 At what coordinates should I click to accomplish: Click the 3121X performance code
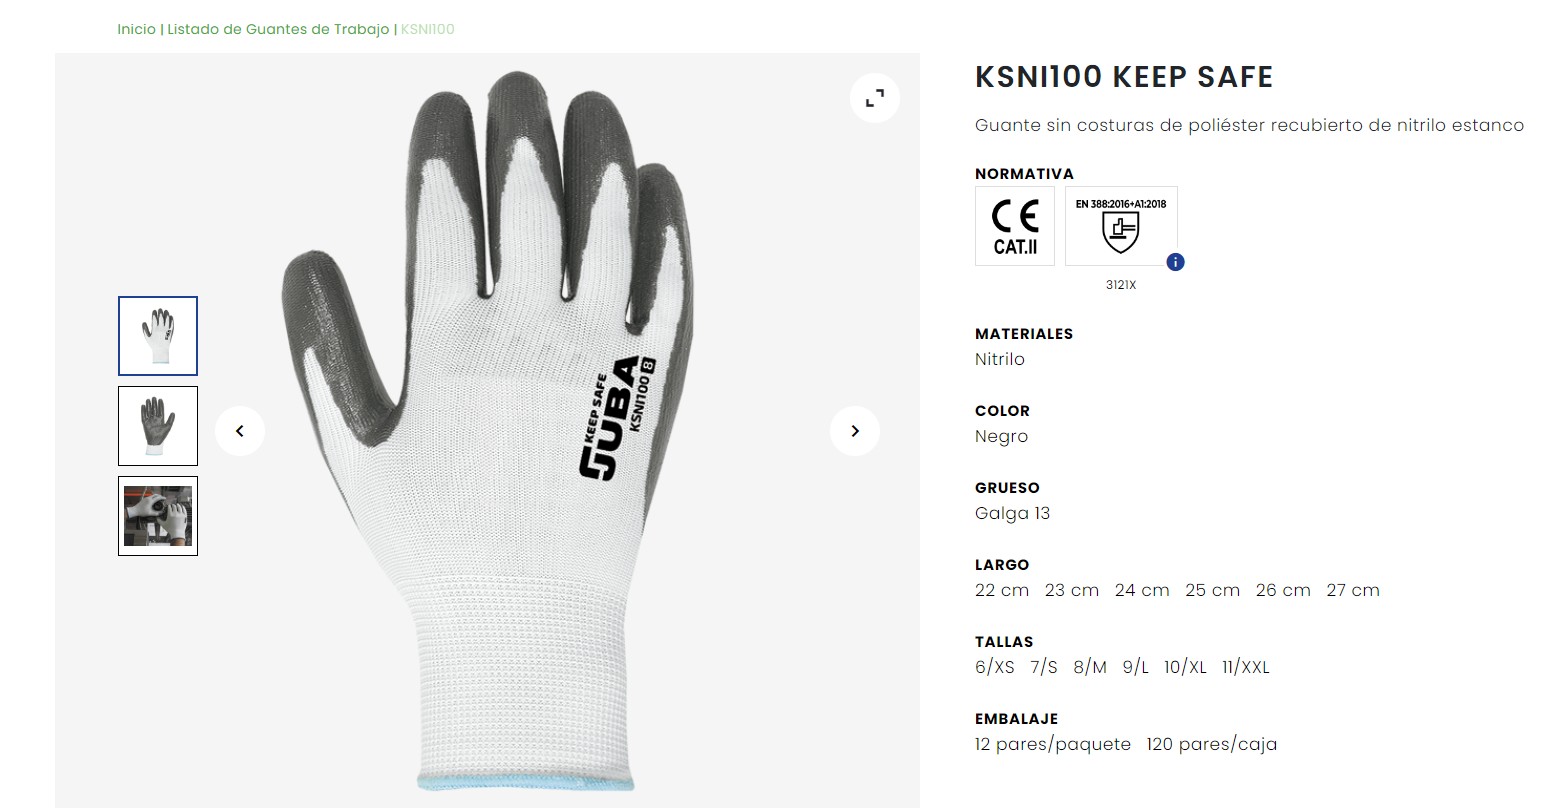1121,285
